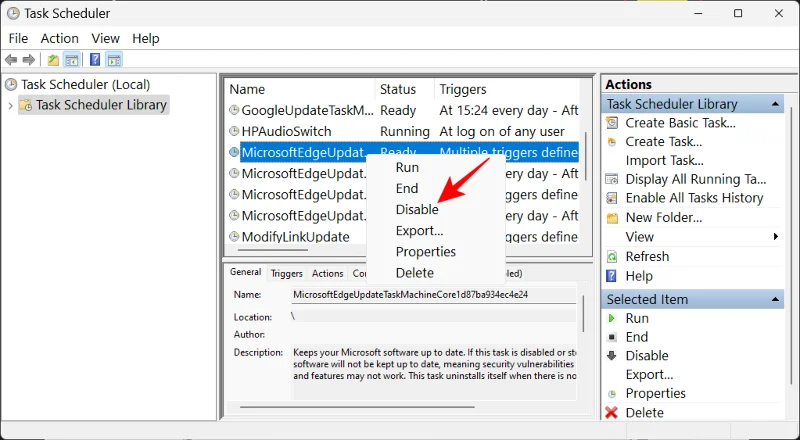Toggle the Show/Hide Action Pane toolbar icon
800x440 pixels.
(114, 60)
